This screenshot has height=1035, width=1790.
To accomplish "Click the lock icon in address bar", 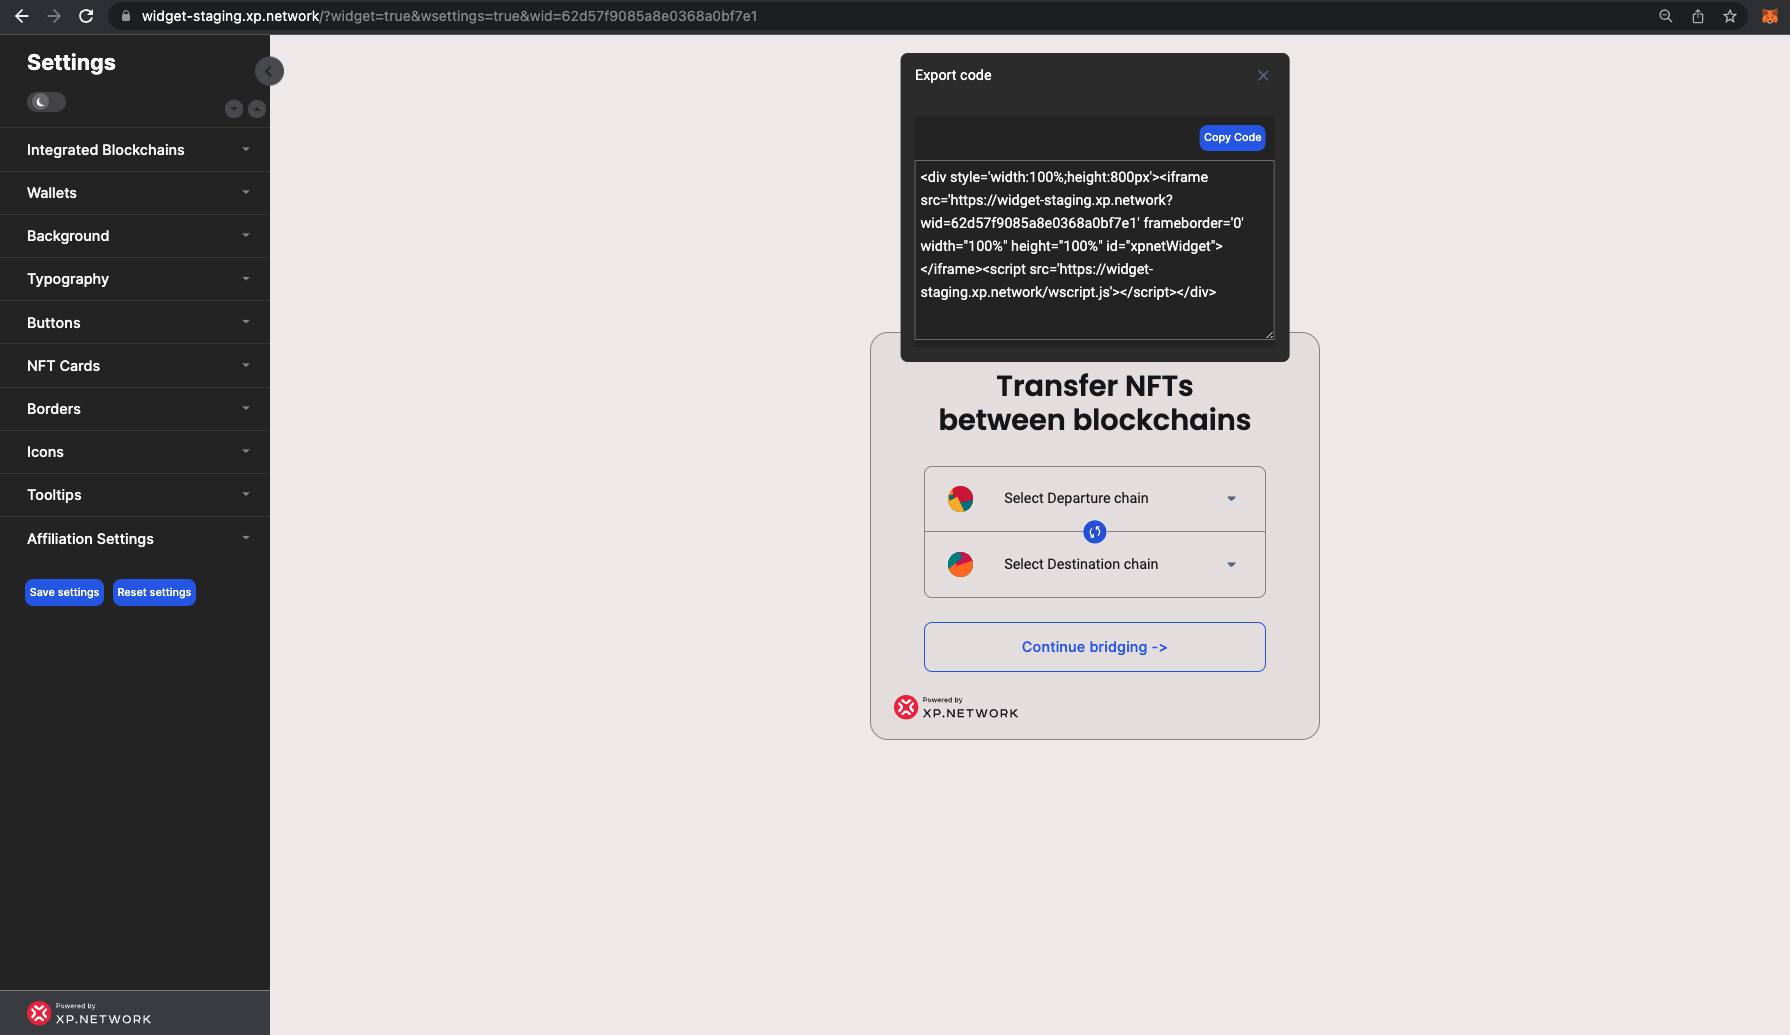I will (126, 16).
